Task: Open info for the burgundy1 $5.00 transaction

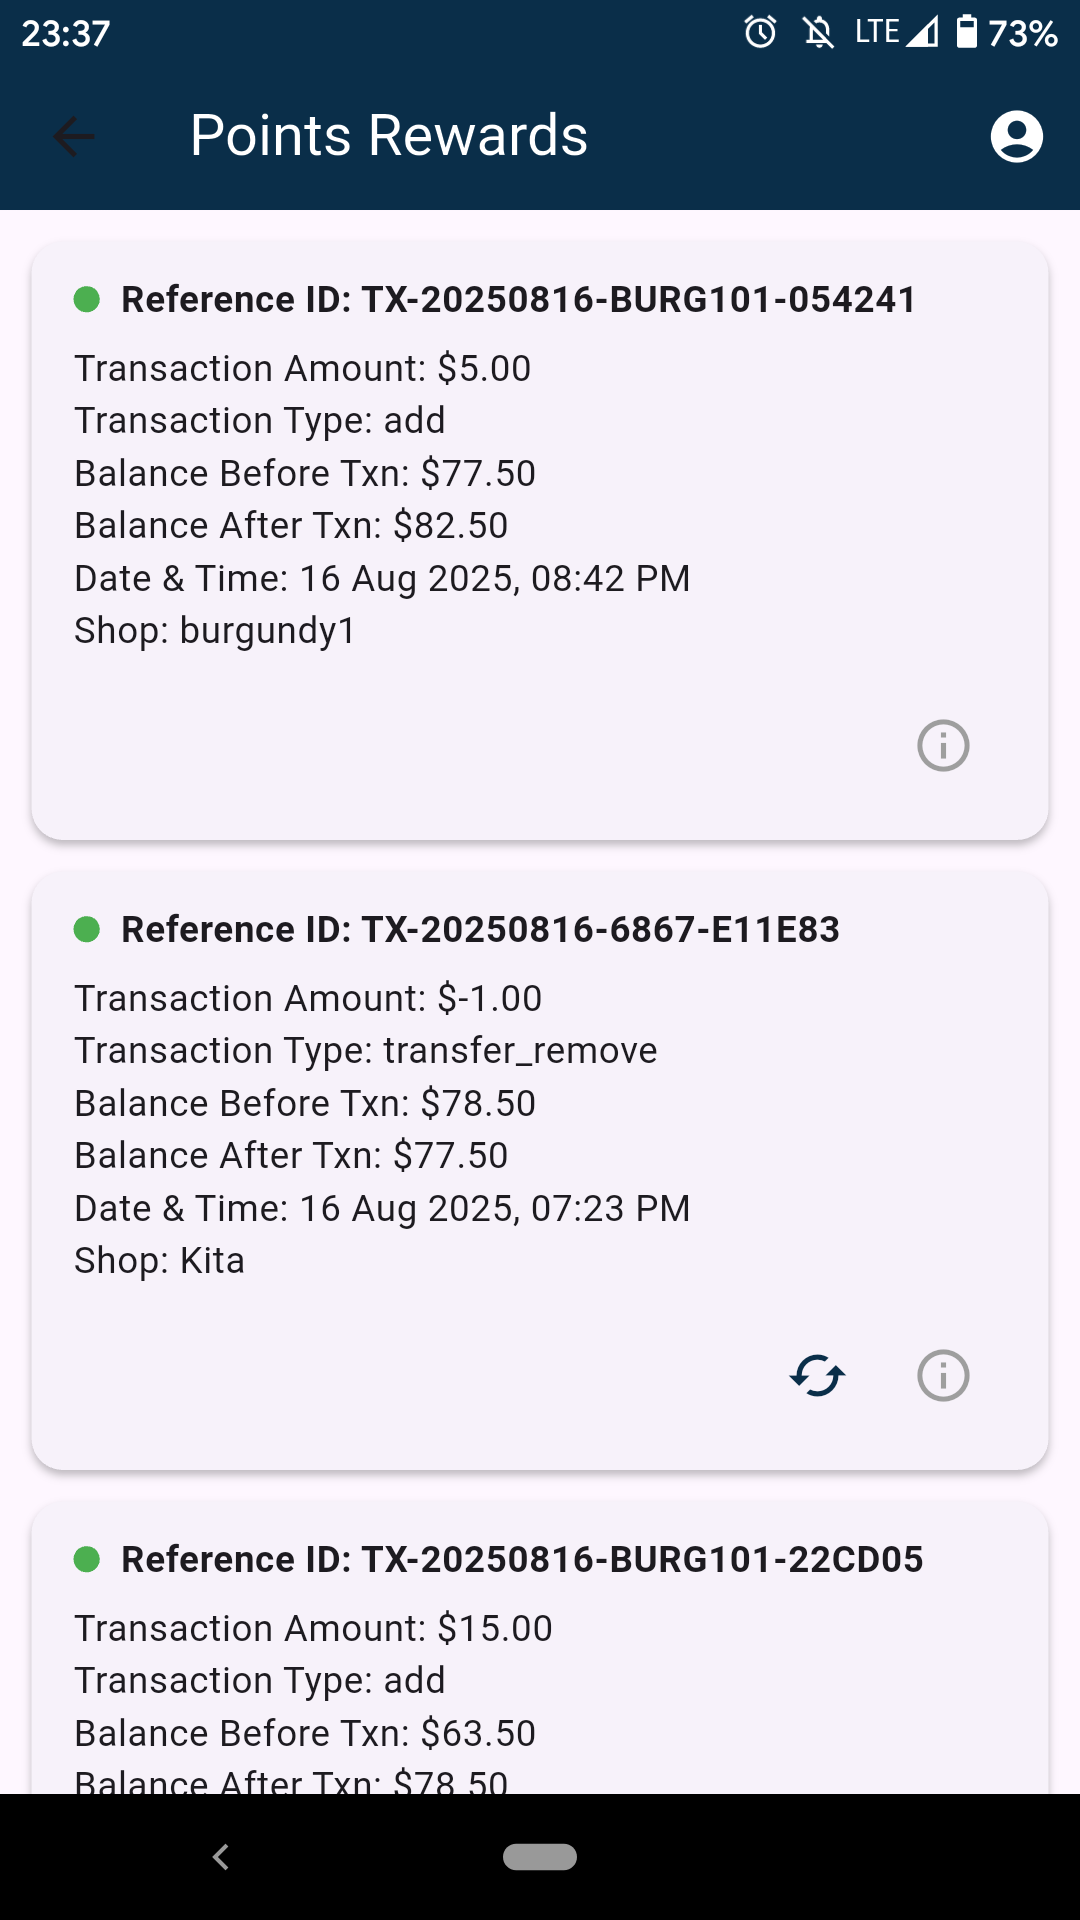Action: [x=943, y=746]
